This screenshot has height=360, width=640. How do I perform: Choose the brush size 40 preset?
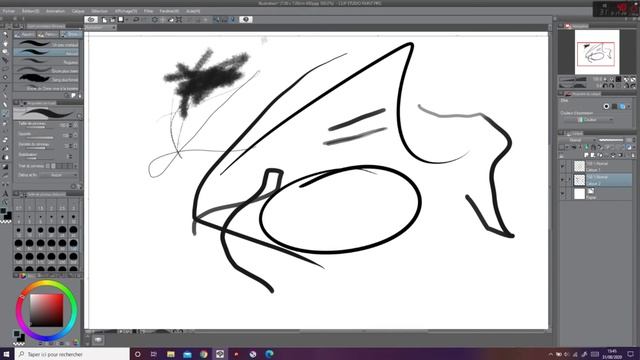pos(18,244)
